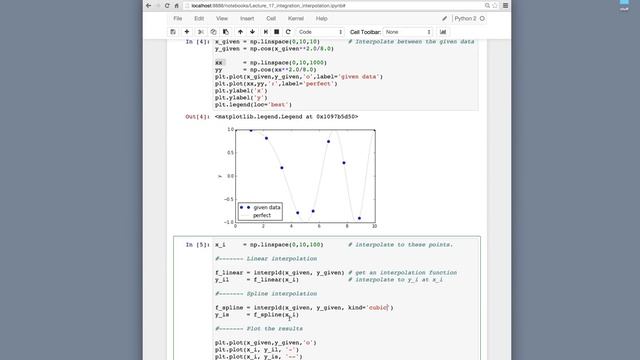Click the In [4] cell prompt
The height and width of the screenshot is (360, 640).
[198, 42]
